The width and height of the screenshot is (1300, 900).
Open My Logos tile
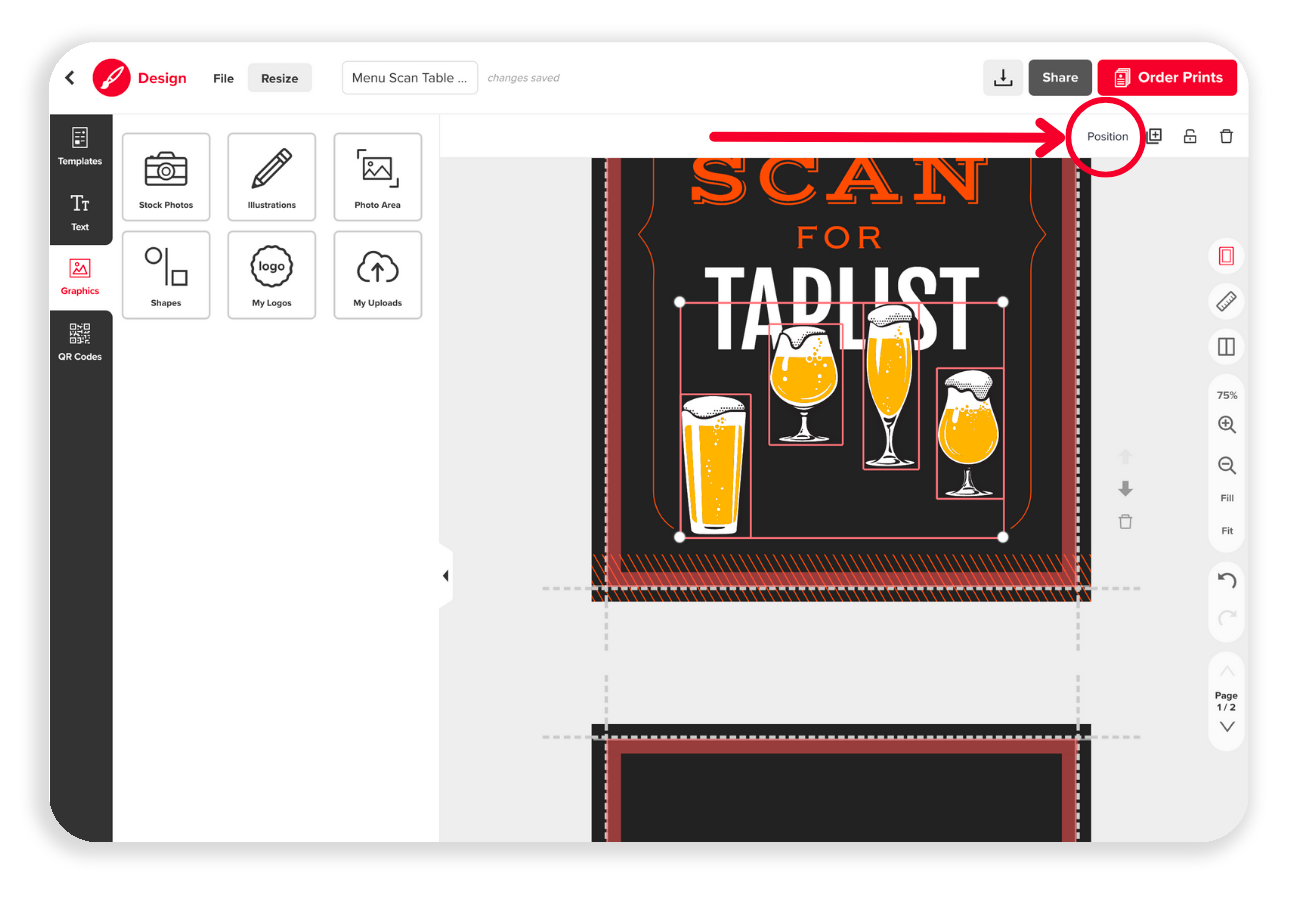272,275
